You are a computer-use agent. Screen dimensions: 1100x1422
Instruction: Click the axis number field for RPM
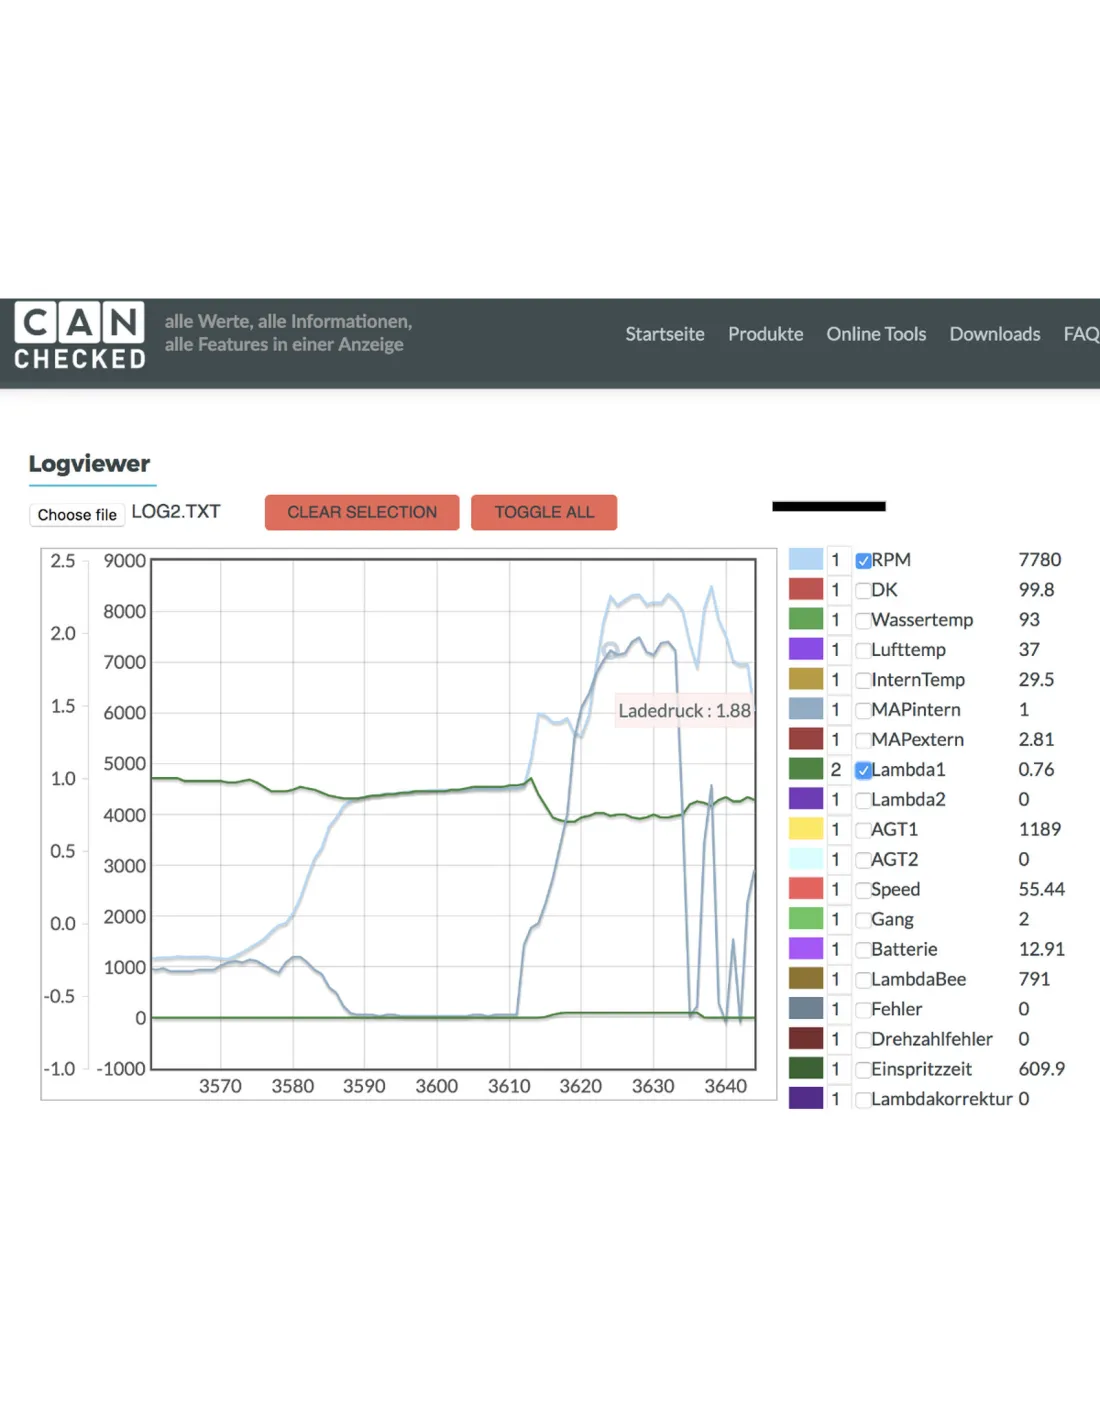tap(836, 560)
